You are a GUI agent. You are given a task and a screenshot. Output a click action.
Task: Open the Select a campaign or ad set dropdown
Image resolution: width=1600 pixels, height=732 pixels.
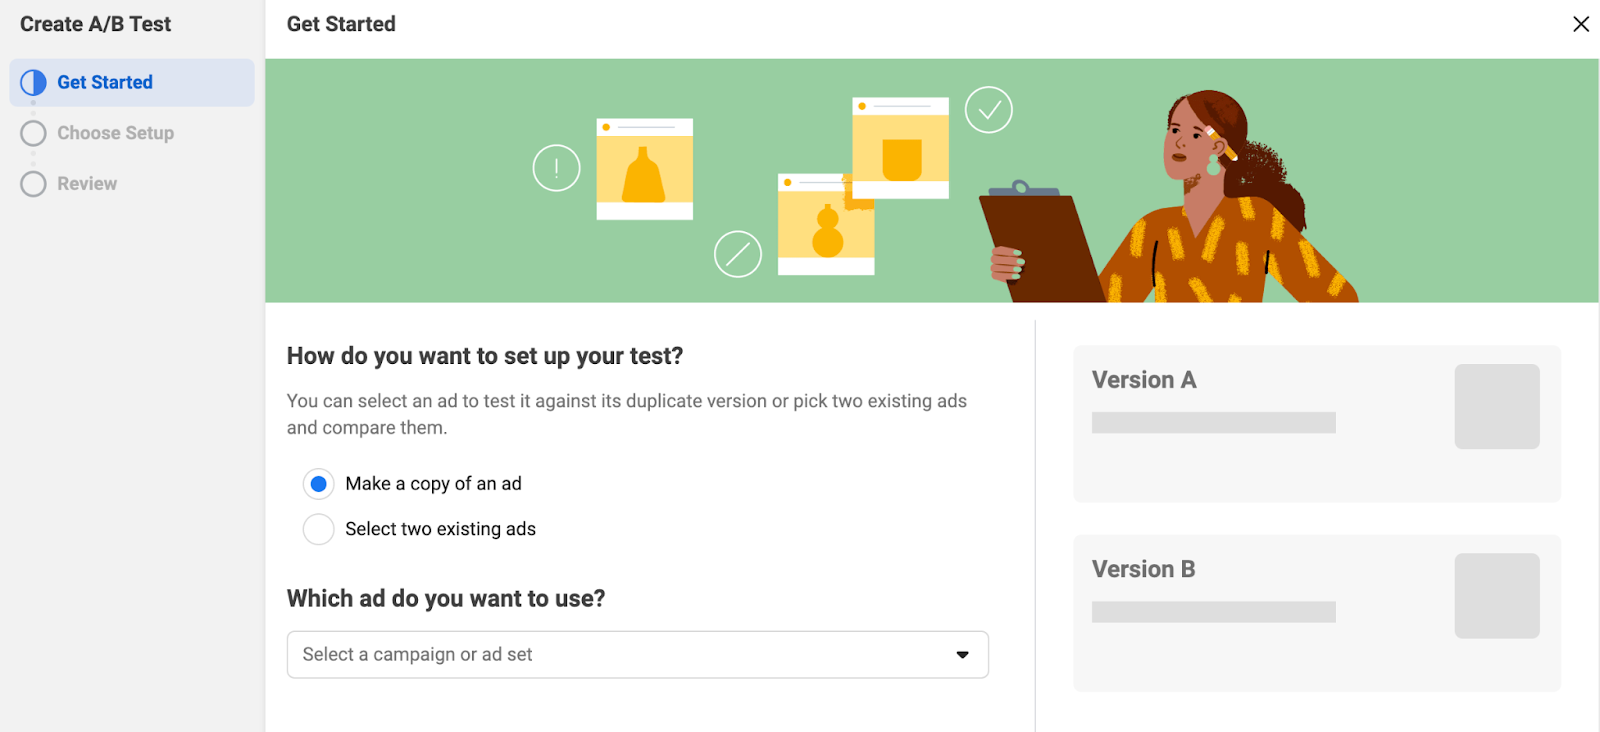click(x=620, y=655)
